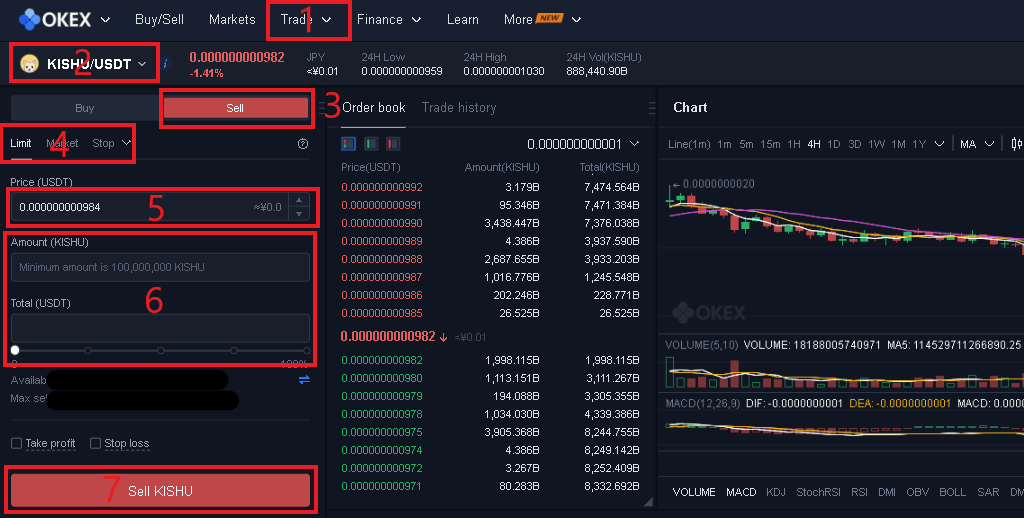Expand the OKEX logo dropdown arrow
The height and width of the screenshot is (518, 1024).
click(105, 20)
